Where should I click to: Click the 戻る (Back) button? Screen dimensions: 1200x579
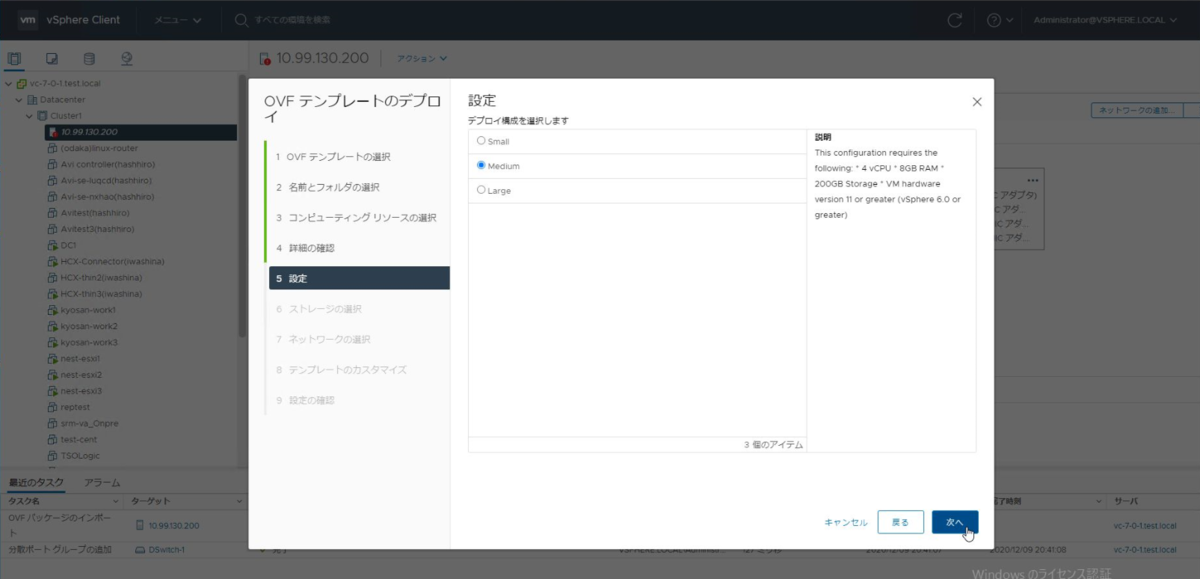coord(900,522)
